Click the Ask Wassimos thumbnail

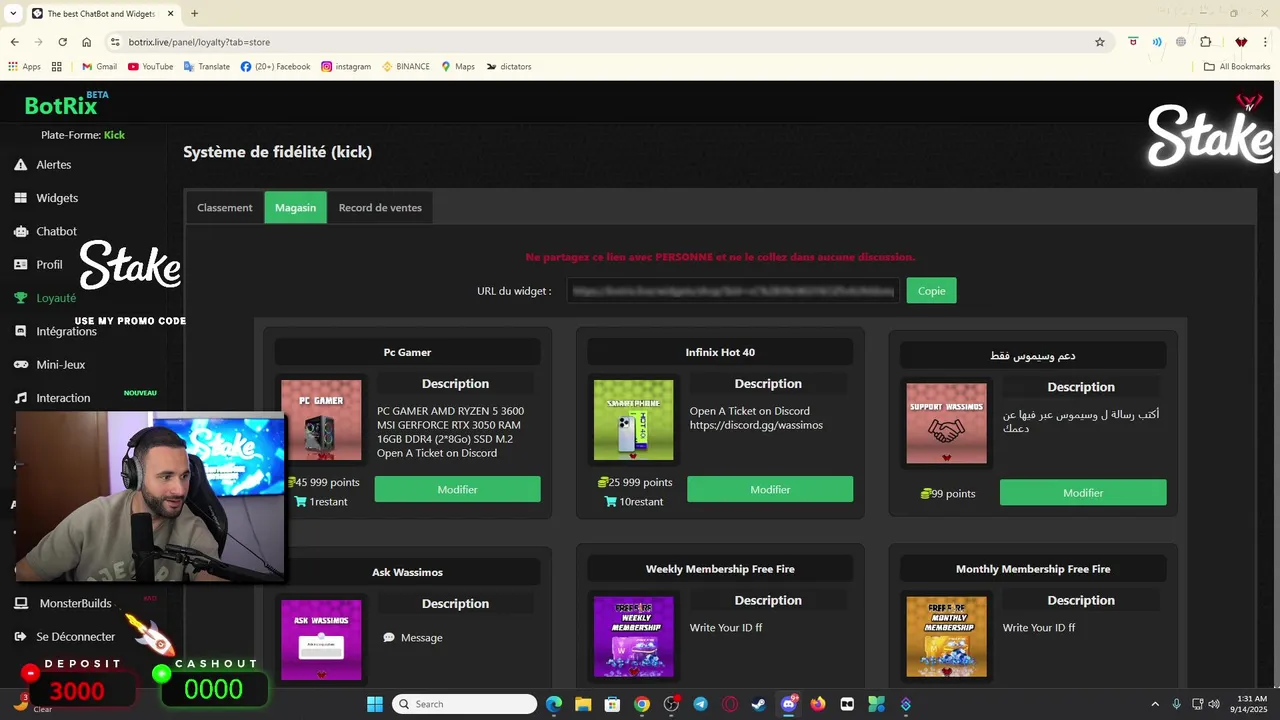pyautogui.click(x=321, y=640)
